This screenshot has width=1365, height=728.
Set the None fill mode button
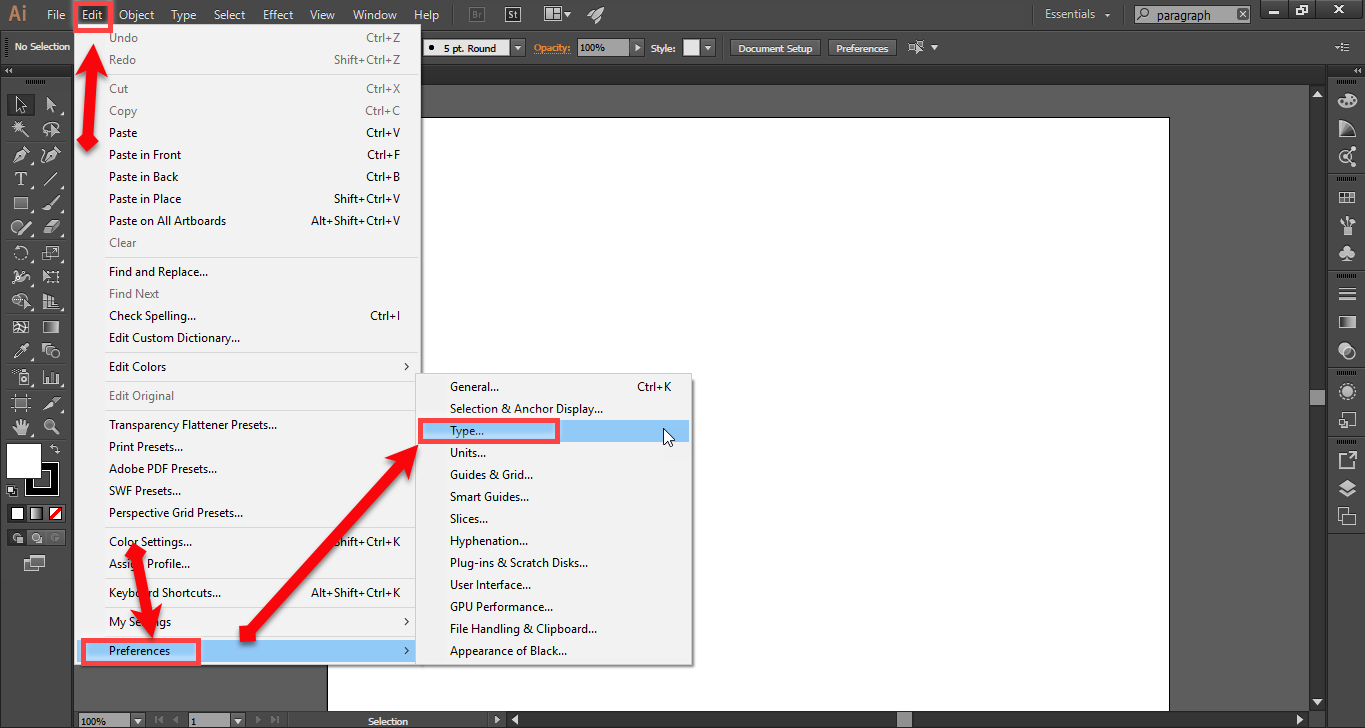pyautogui.click(x=56, y=513)
